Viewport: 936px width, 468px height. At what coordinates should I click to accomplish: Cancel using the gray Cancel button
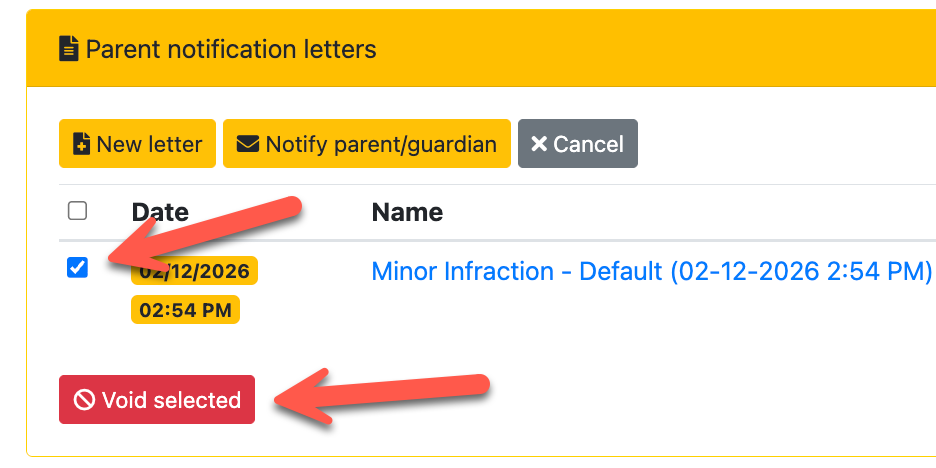pos(578,144)
